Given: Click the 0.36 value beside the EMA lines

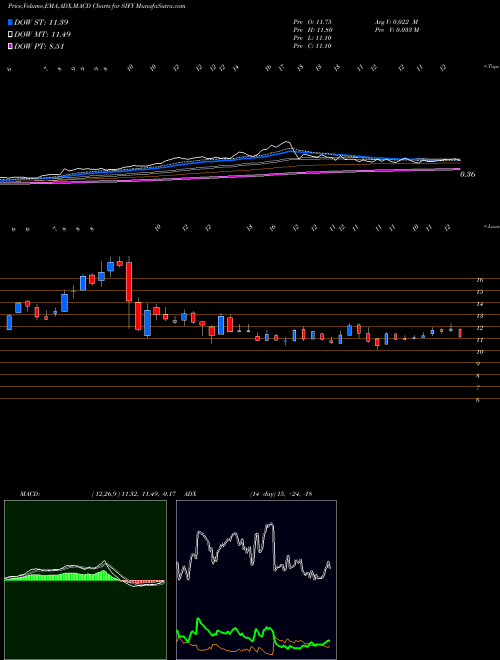Looking at the screenshot, I should pos(468,174).
